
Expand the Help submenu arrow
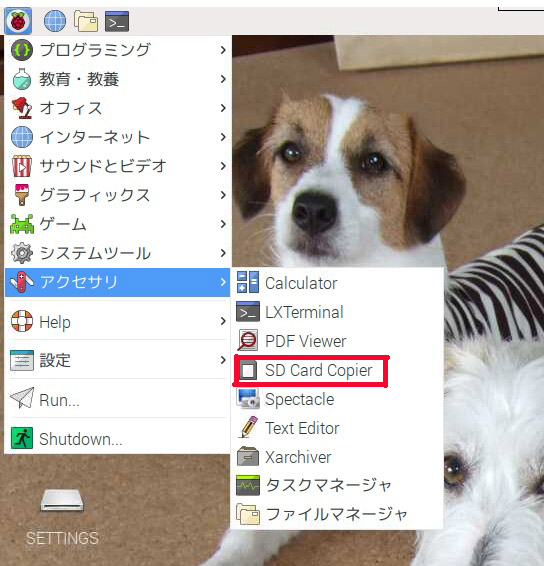223,321
